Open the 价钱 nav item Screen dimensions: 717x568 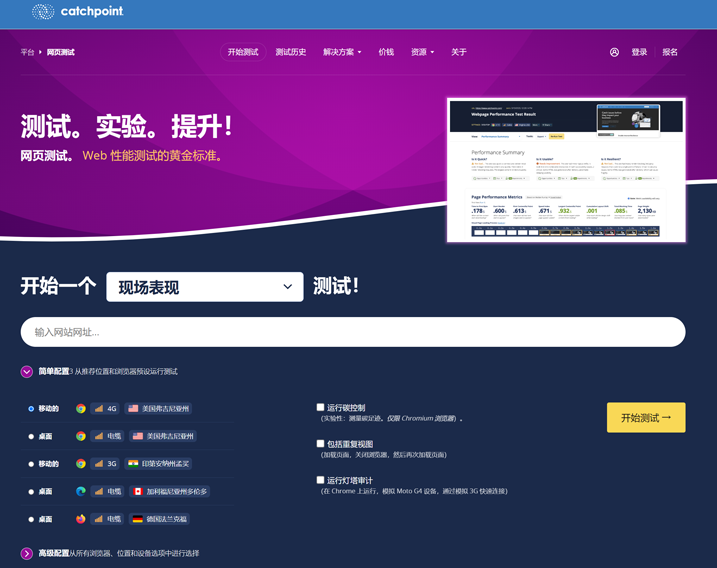point(386,52)
